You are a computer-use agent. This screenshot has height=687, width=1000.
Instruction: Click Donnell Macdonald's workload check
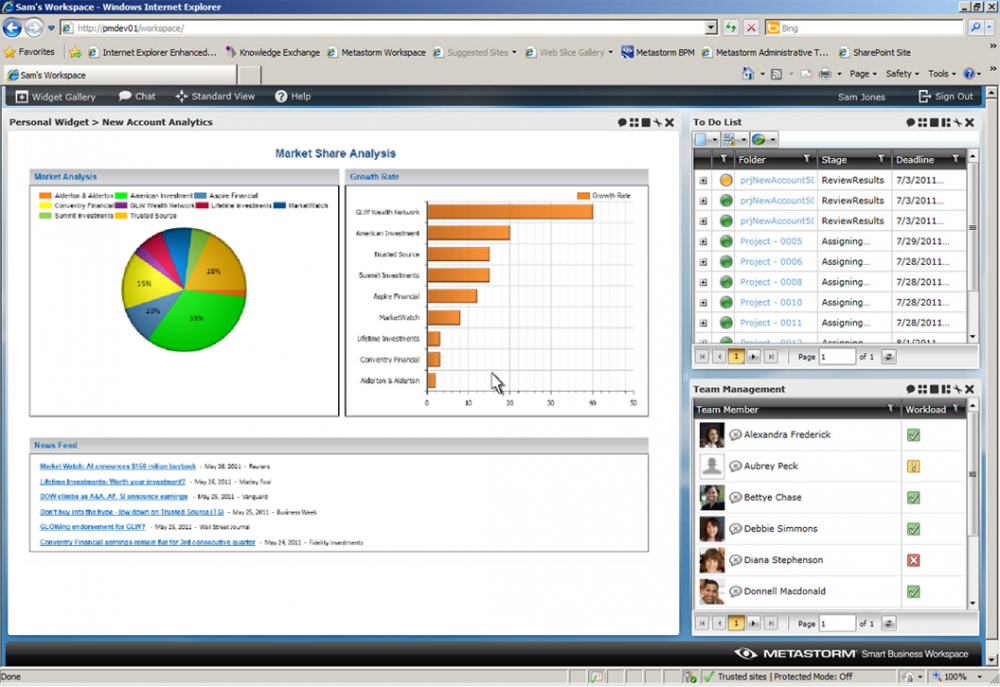click(x=913, y=591)
